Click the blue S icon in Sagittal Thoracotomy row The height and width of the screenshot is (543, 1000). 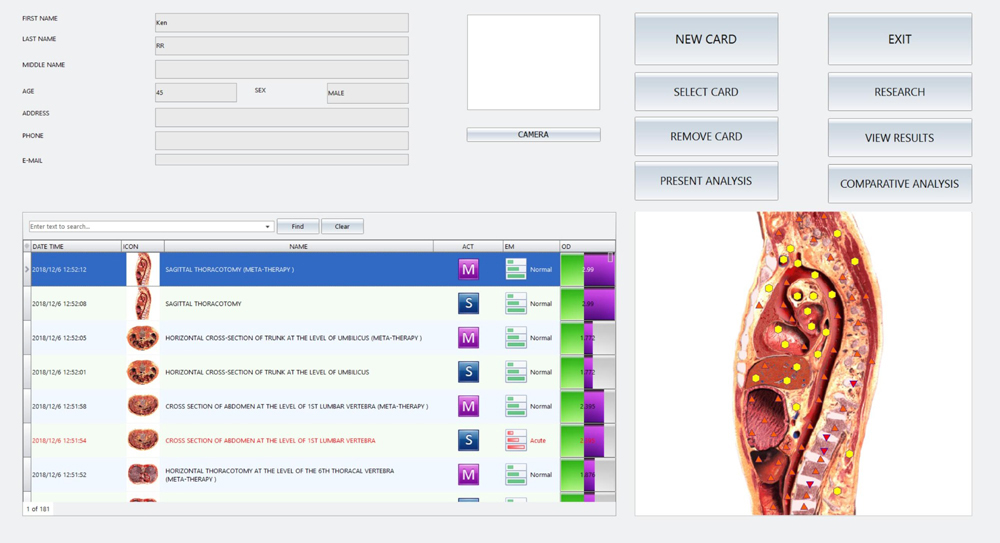[468, 304]
